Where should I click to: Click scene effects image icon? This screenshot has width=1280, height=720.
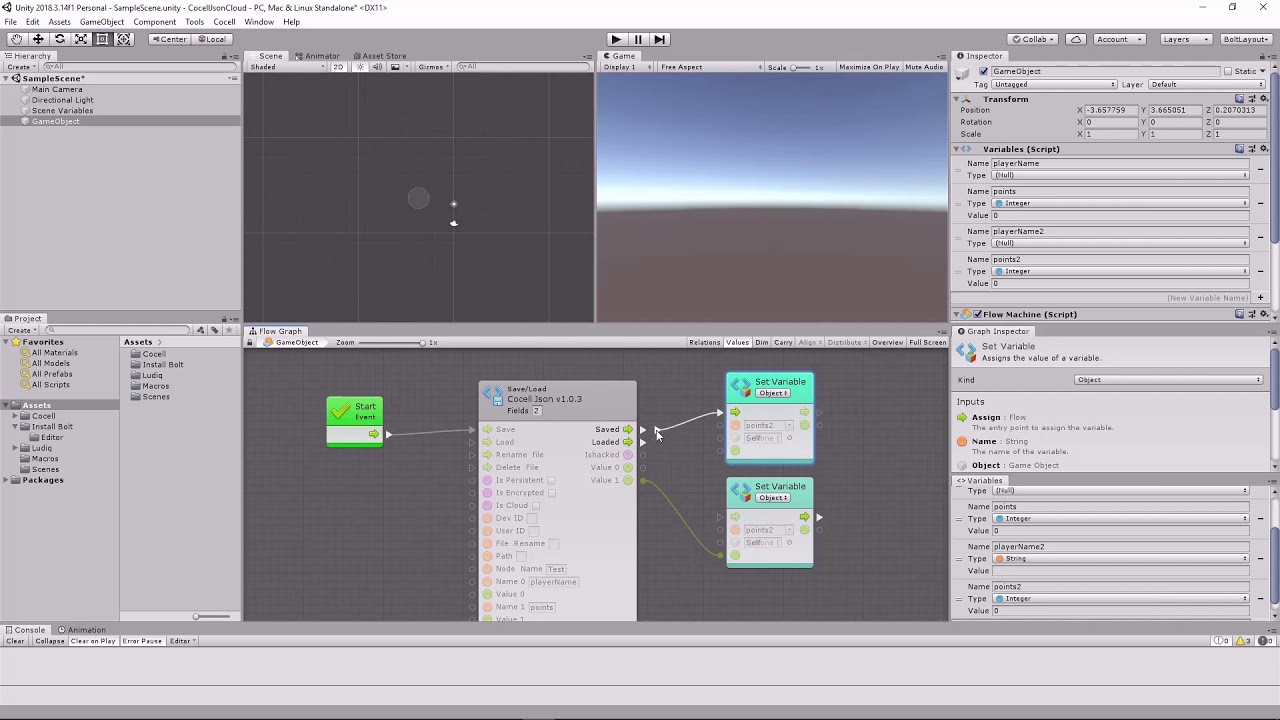(396, 67)
